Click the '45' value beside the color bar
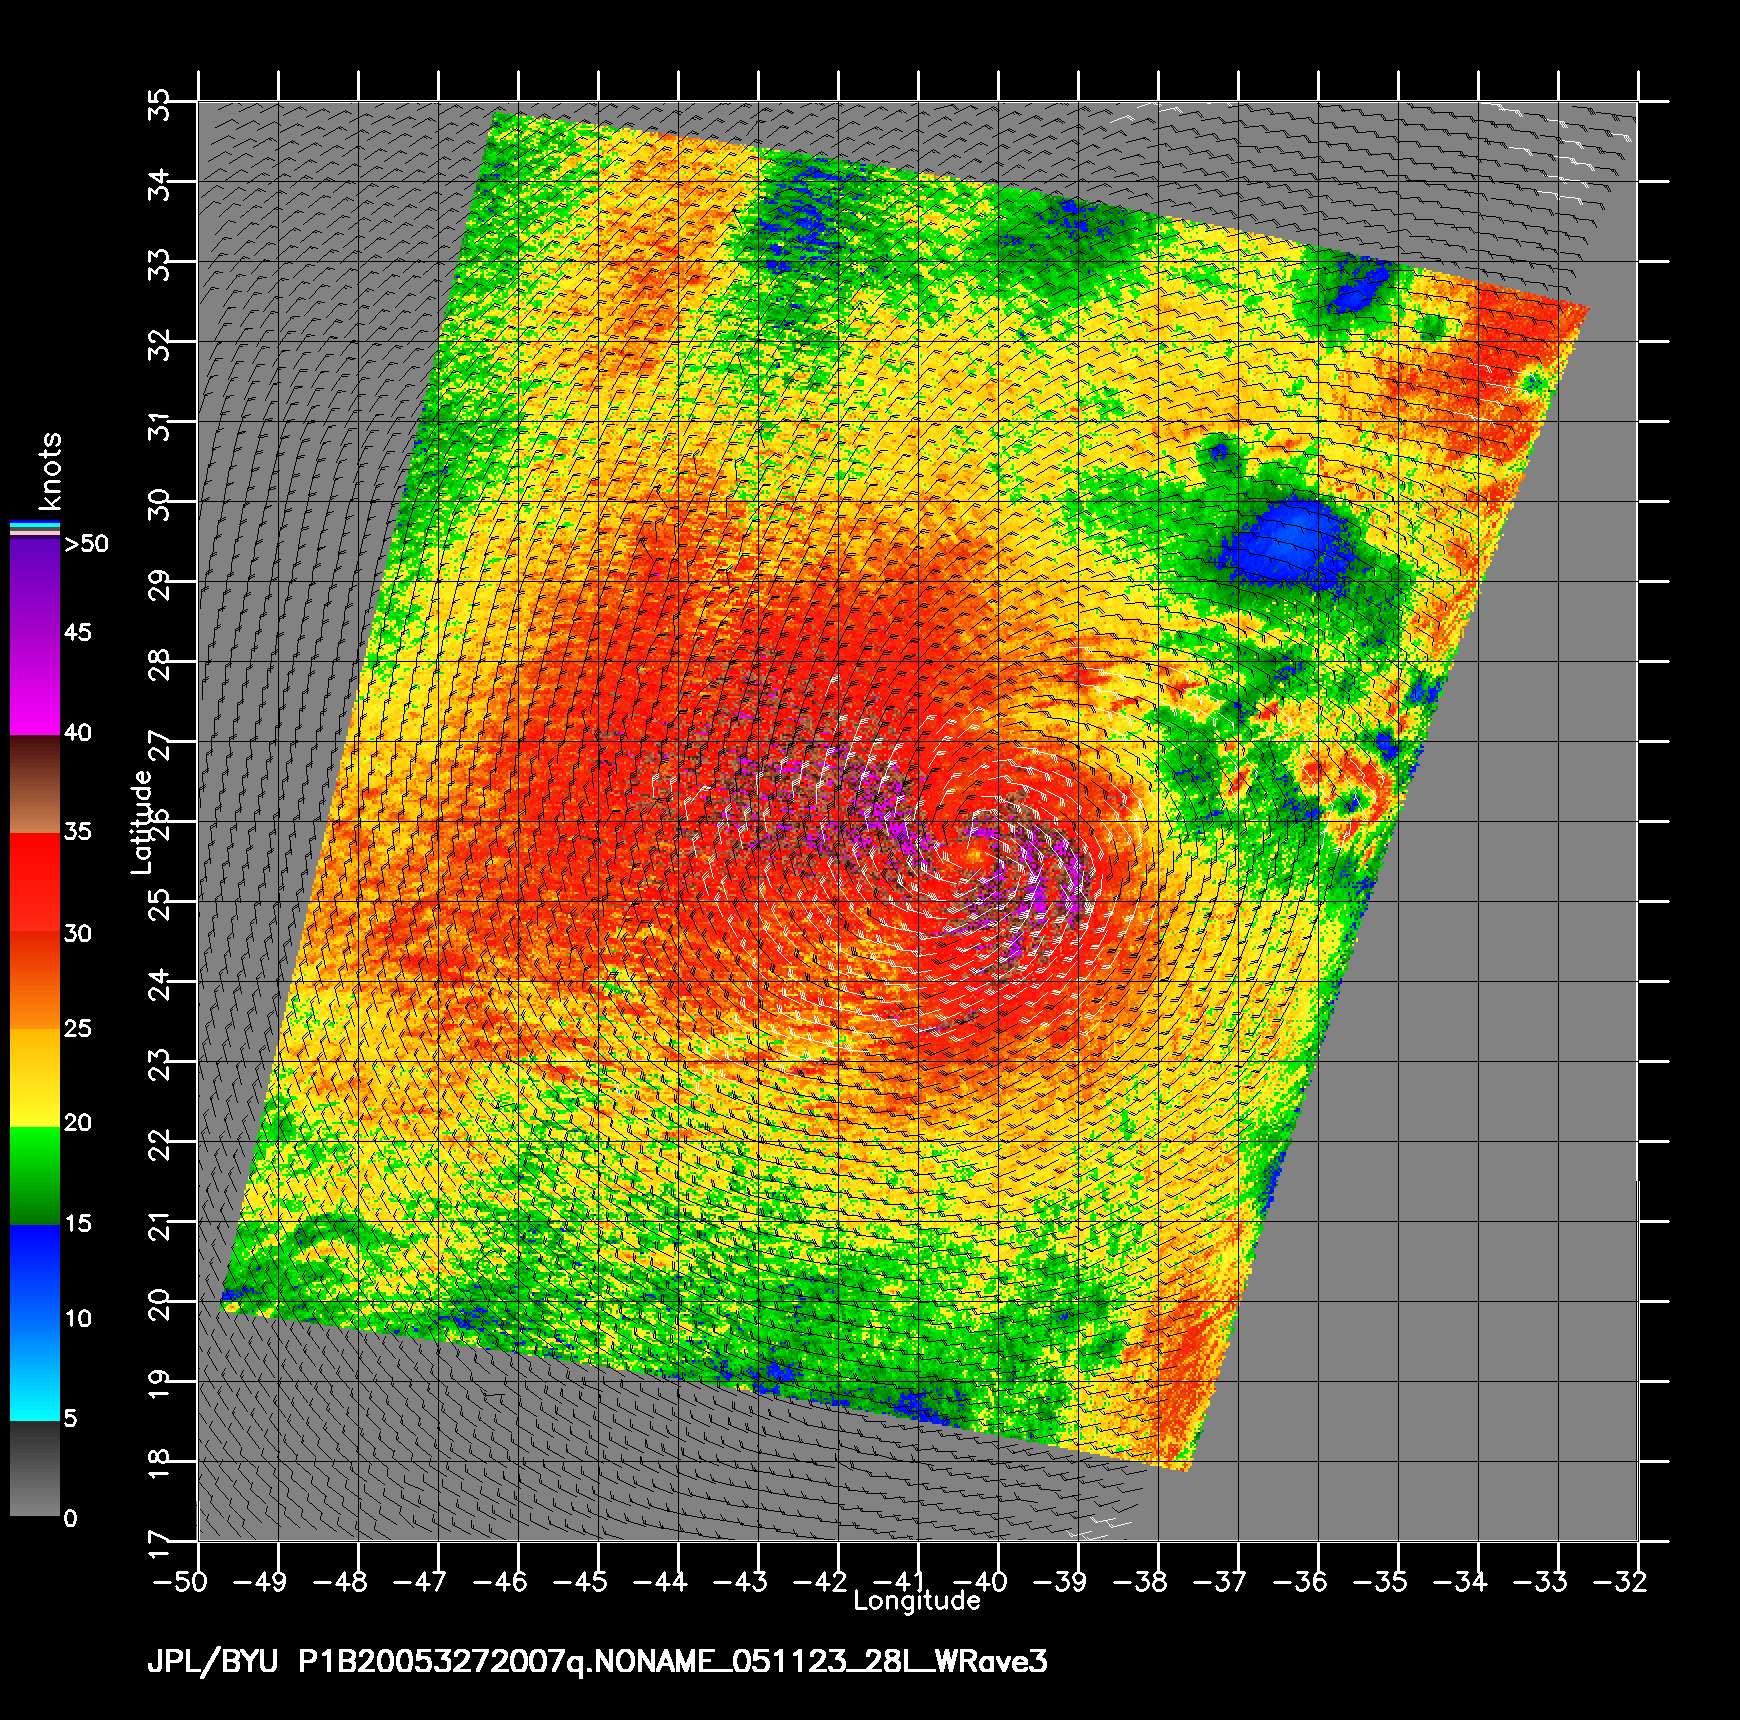The image size is (1740, 1720). 78,632
